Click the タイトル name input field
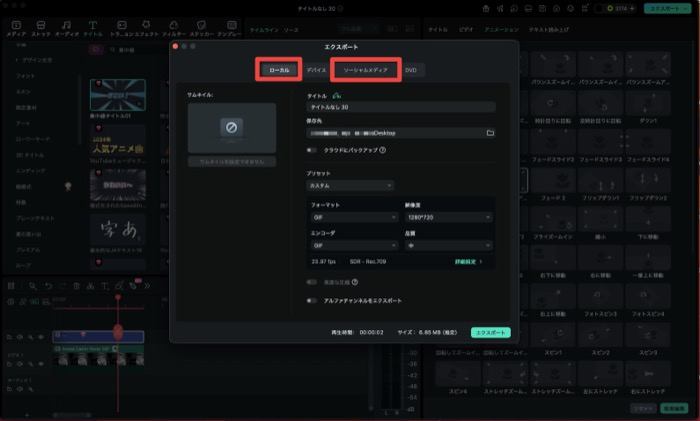700x421 pixels. 401,107
